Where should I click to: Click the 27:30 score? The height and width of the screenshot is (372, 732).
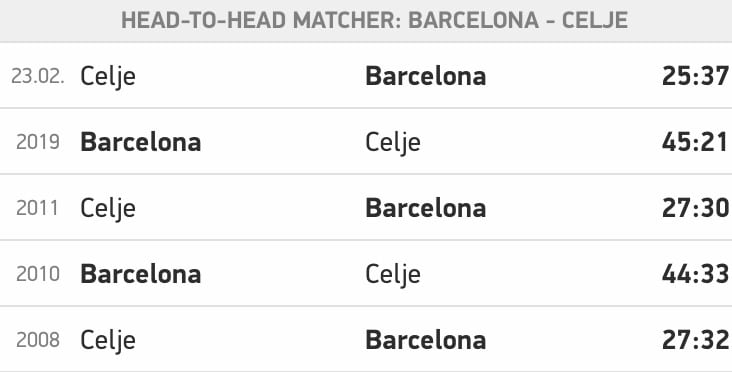(695, 208)
